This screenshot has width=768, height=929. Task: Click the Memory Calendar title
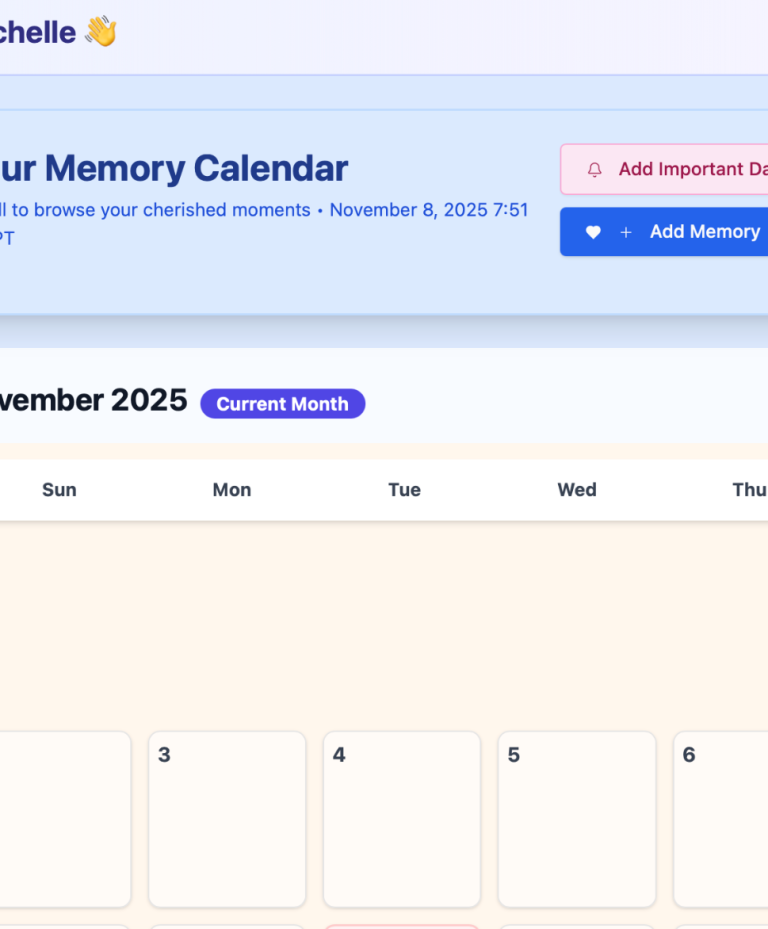point(174,168)
